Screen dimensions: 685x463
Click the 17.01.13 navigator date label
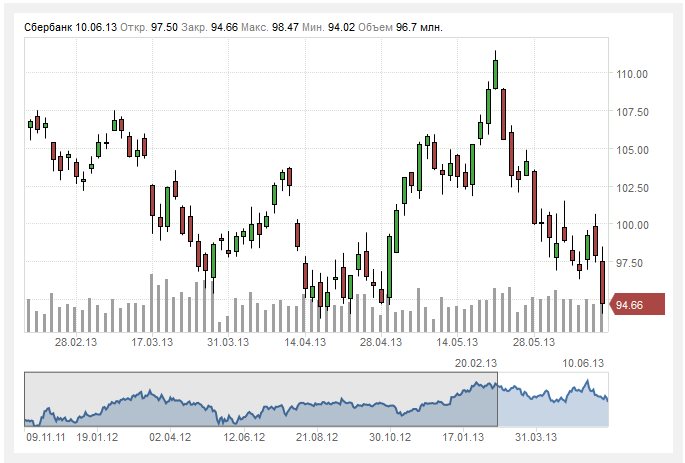(x=463, y=437)
